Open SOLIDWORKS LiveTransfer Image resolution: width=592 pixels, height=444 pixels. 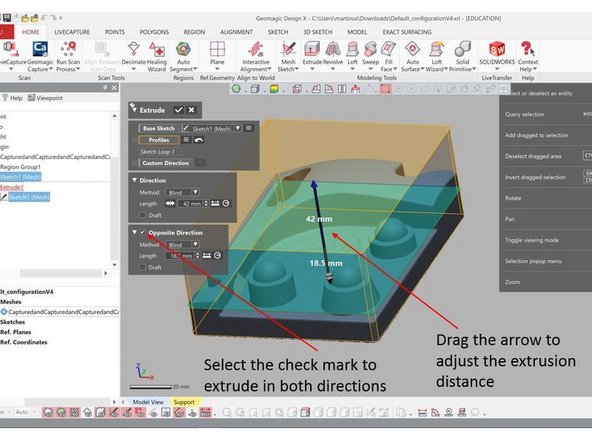click(497, 53)
